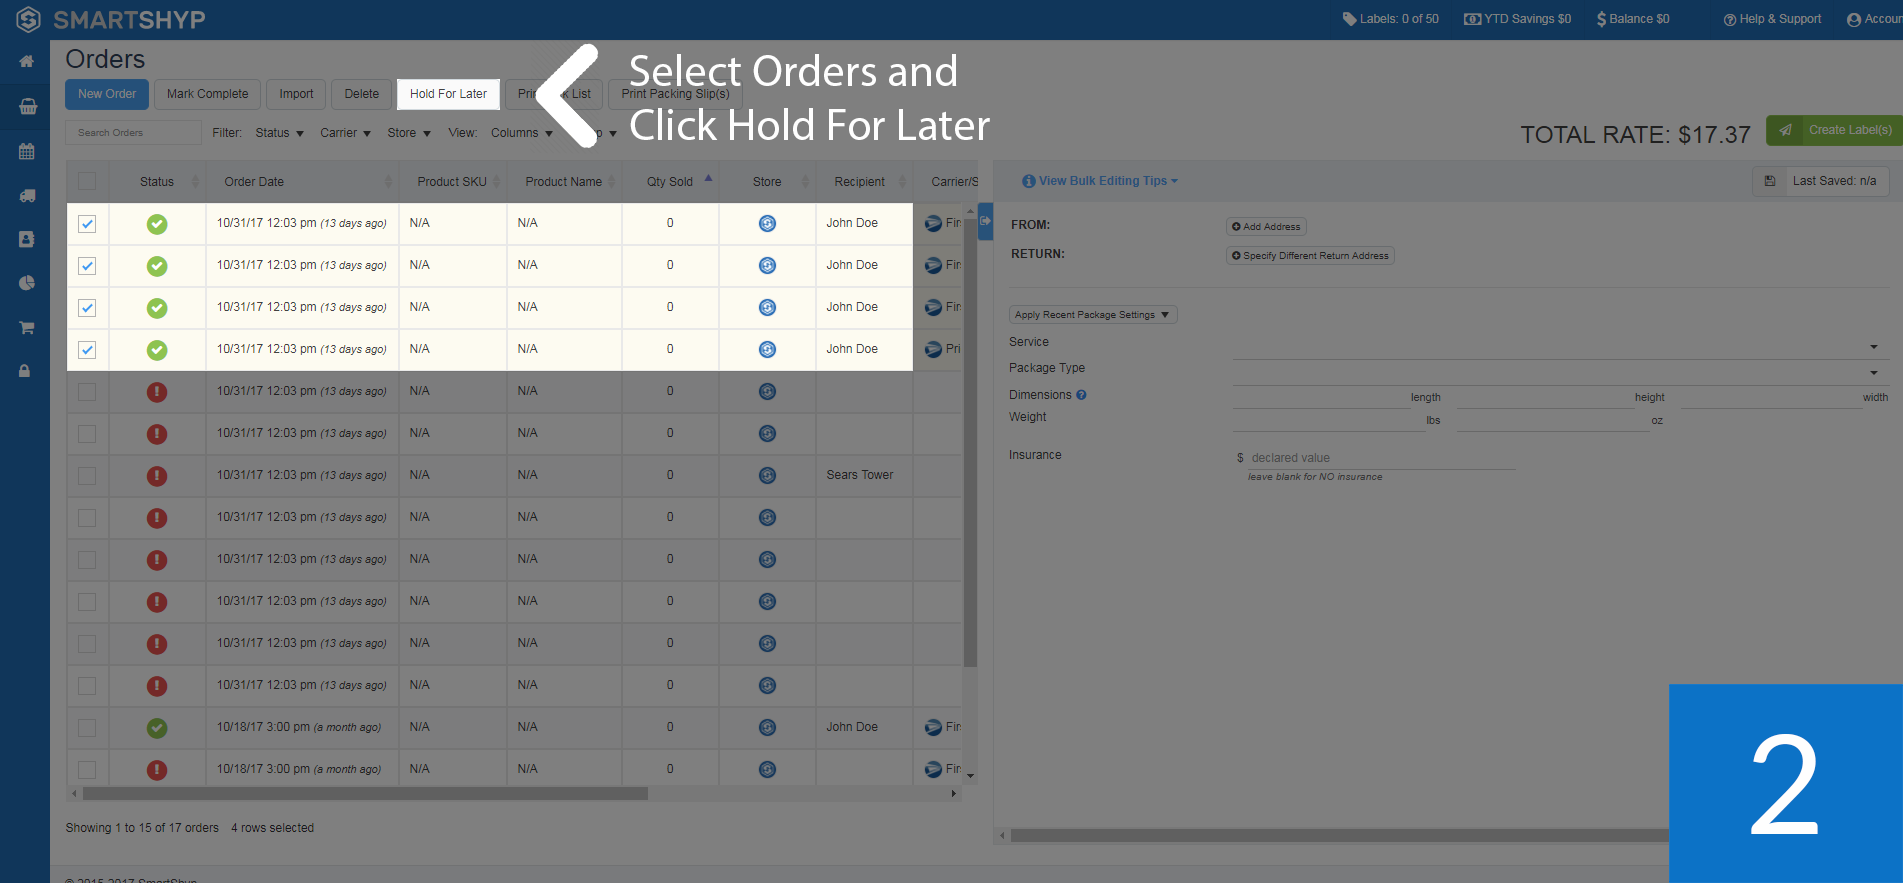Image resolution: width=1903 pixels, height=883 pixels.
Task: Click the Import button
Action: (296, 94)
